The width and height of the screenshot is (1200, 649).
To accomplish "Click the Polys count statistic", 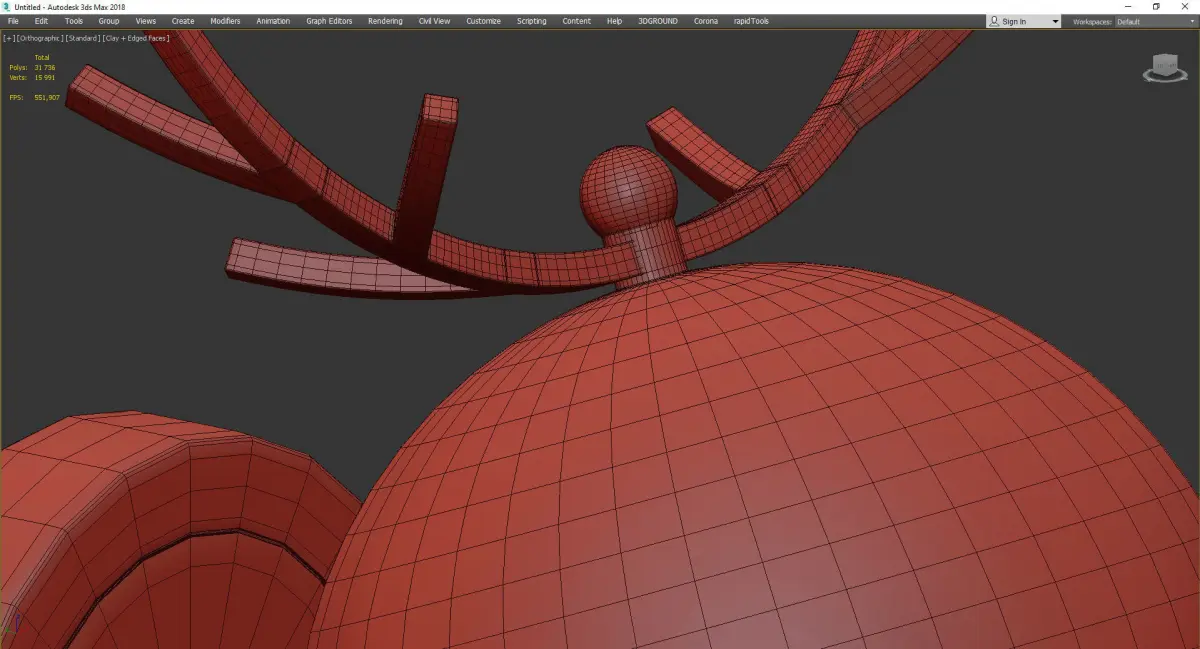I will (x=32, y=67).
